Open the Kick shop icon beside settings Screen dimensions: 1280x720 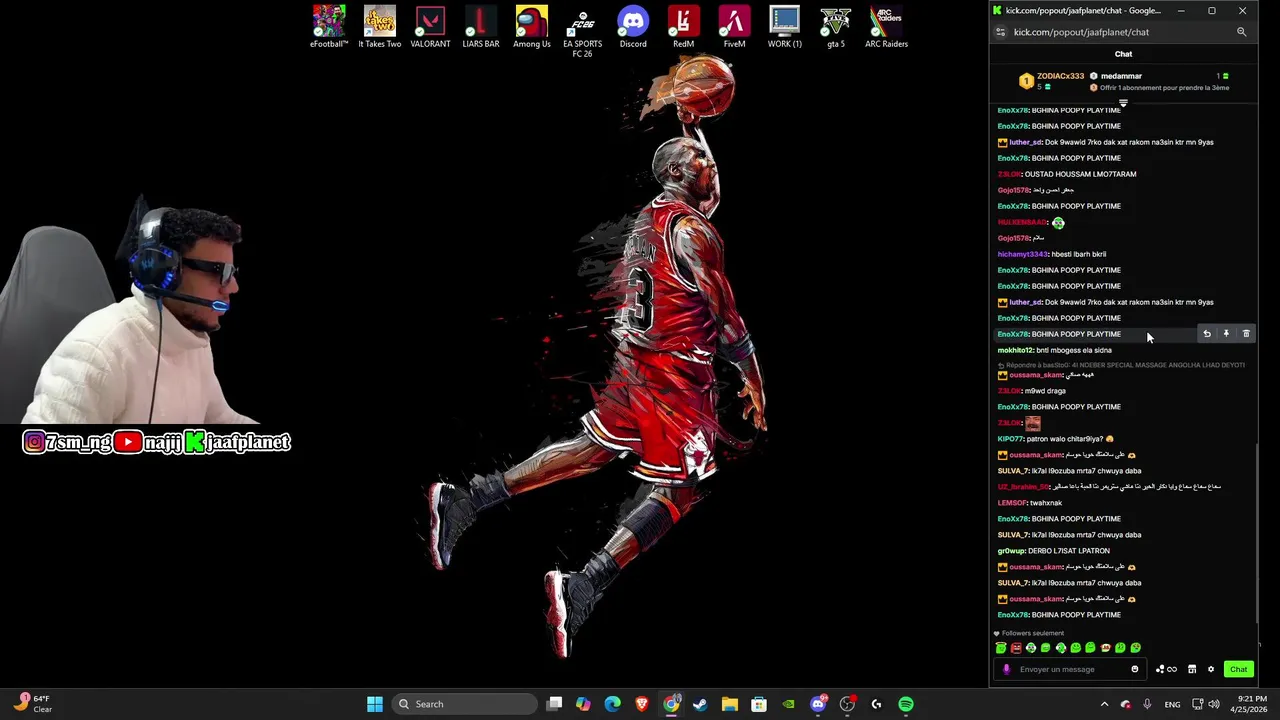point(1191,669)
